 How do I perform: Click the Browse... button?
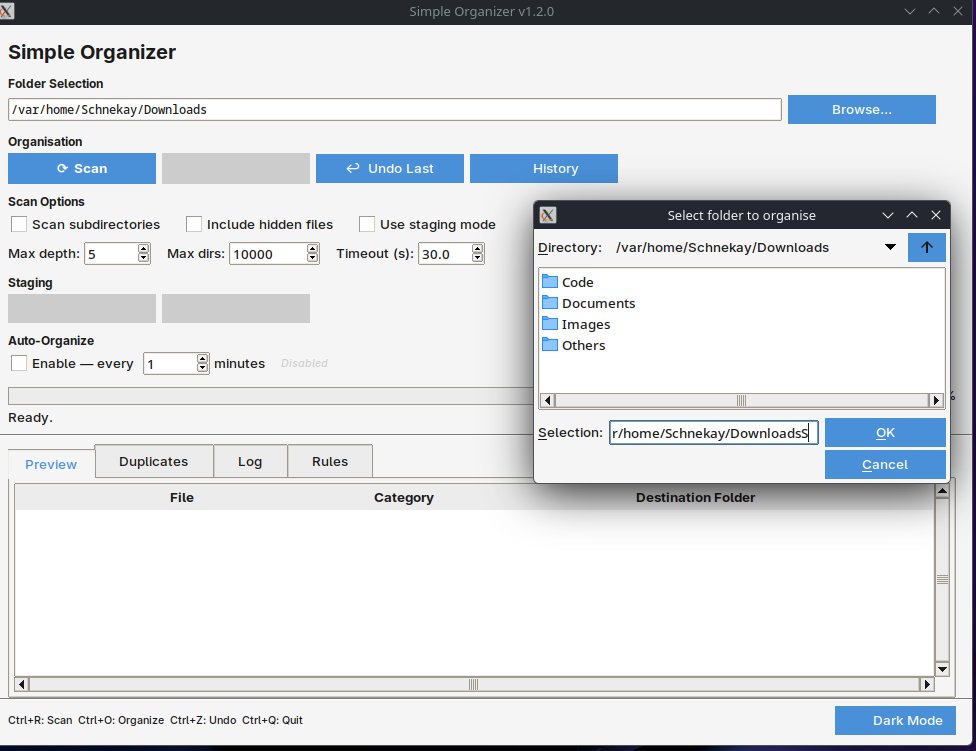(861, 110)
